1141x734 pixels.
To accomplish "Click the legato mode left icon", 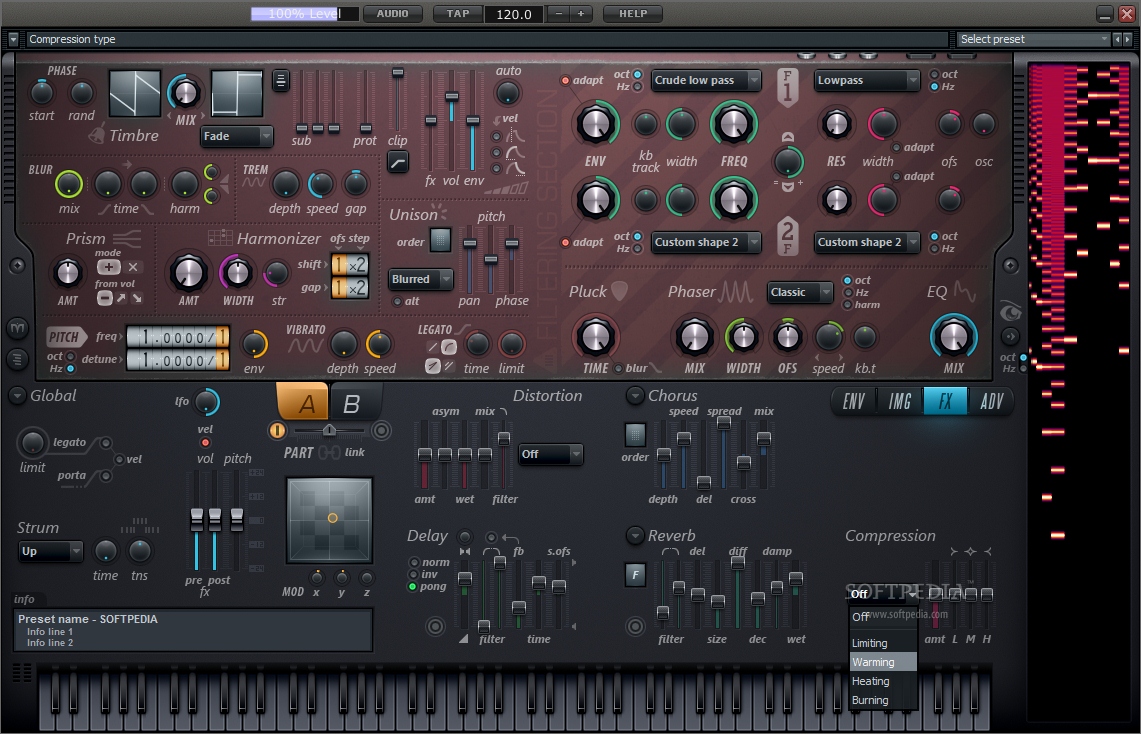I will [x=432, y=347].
